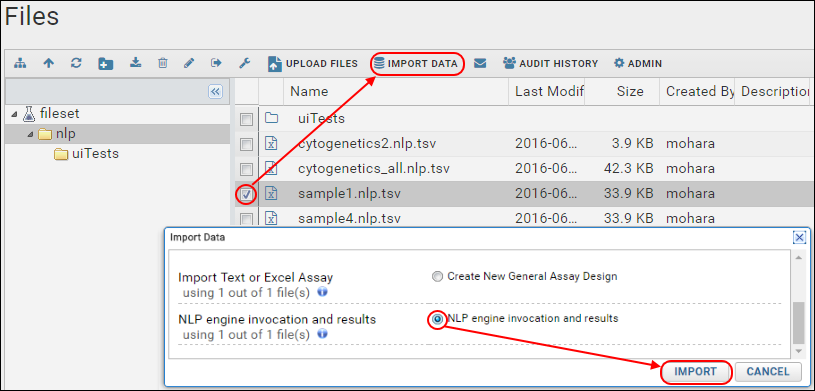
Task: Open the uiTests folder name in list
Action: click(x=321, y=119)
